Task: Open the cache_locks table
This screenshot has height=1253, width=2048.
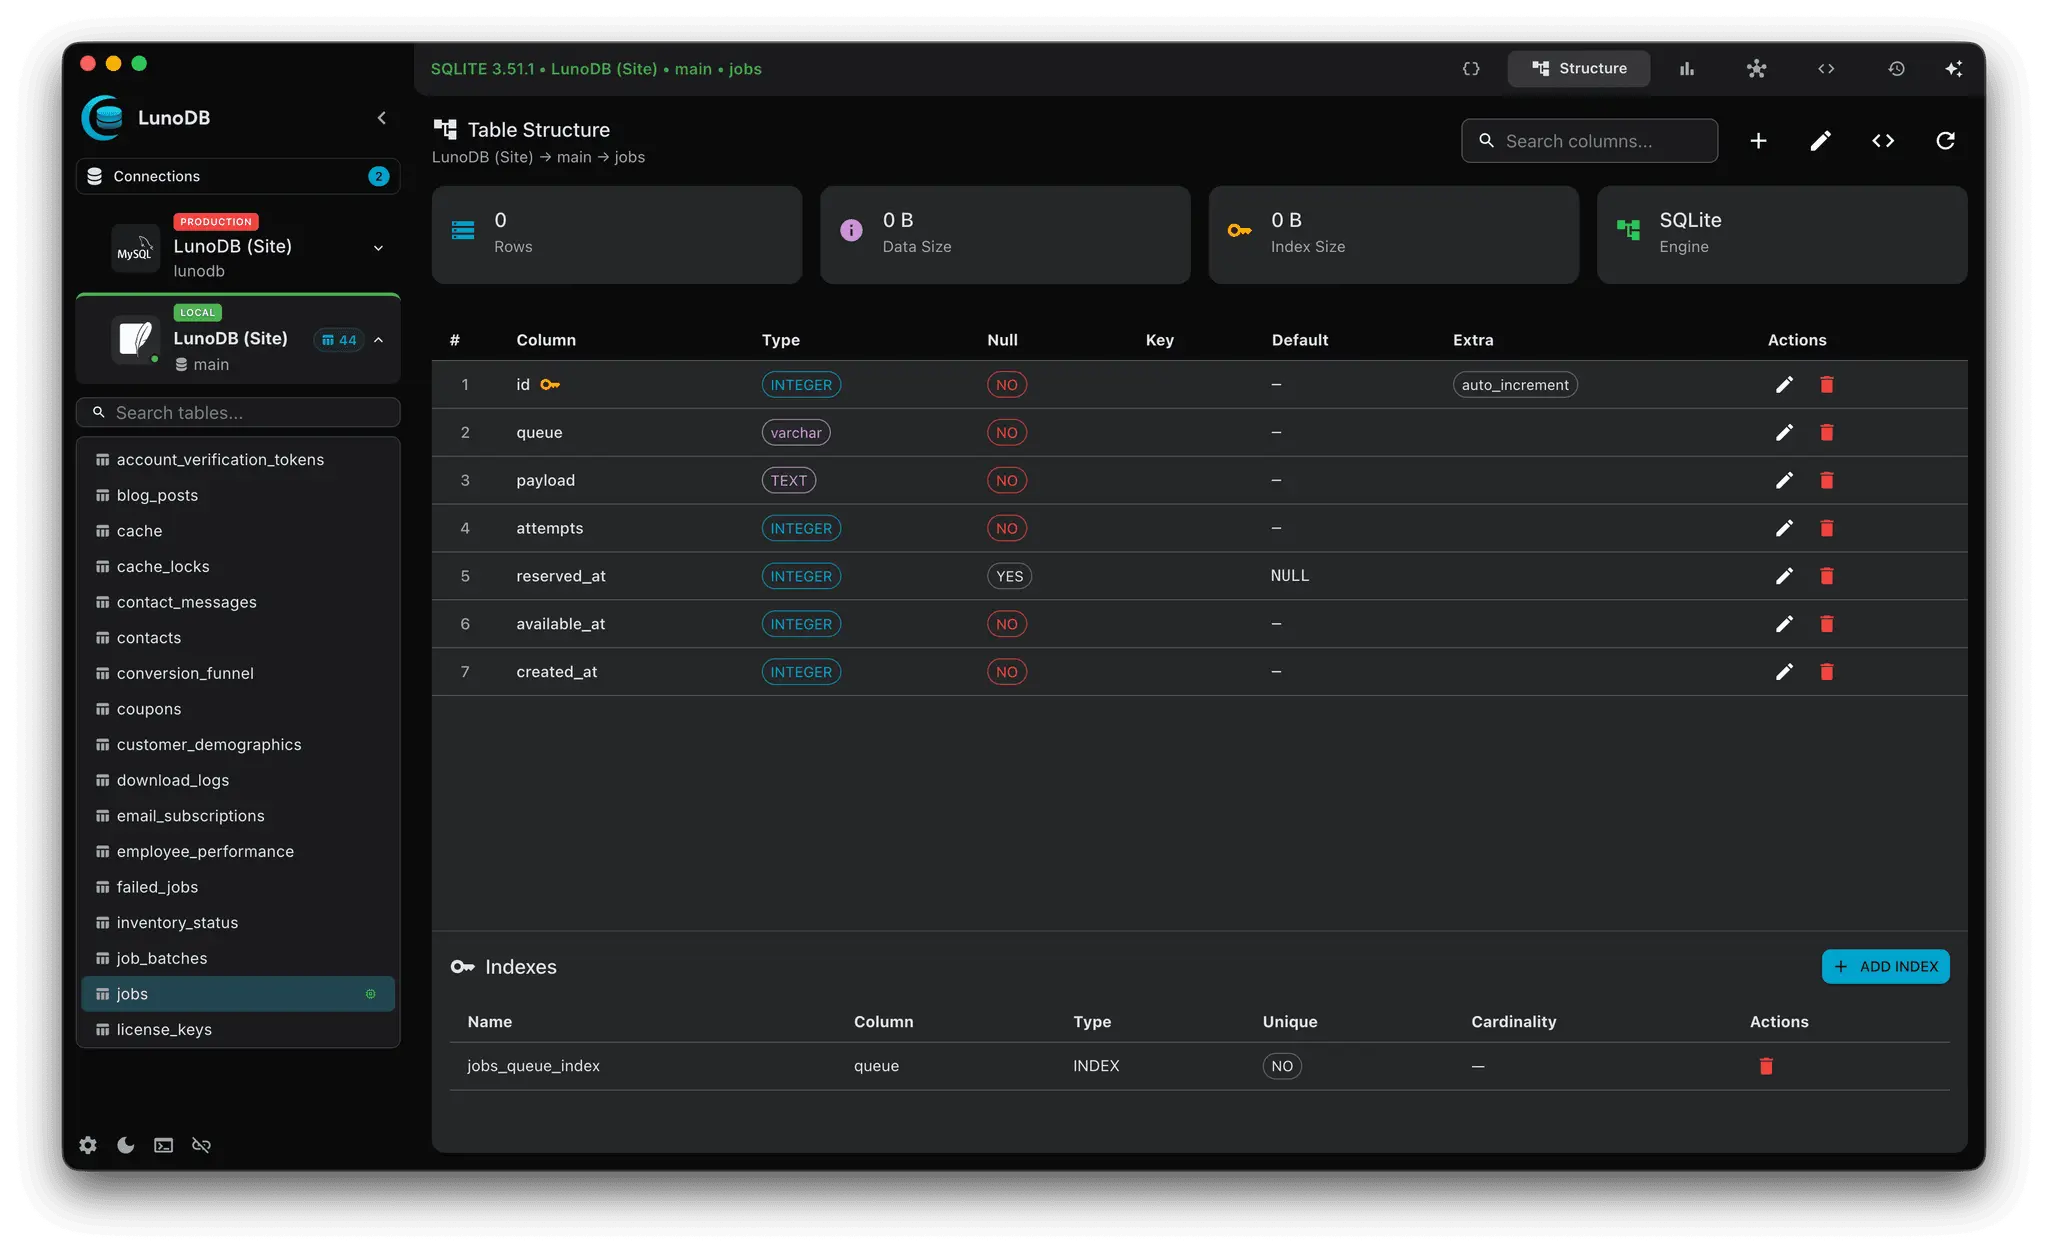Action: pyautogui.click(x=238, y=567)
